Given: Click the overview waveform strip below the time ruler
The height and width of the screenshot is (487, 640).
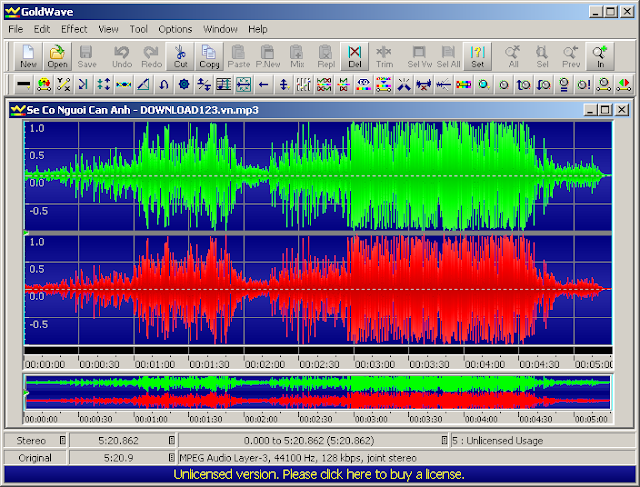Looking at the screenshot, I should coord(316,393).
